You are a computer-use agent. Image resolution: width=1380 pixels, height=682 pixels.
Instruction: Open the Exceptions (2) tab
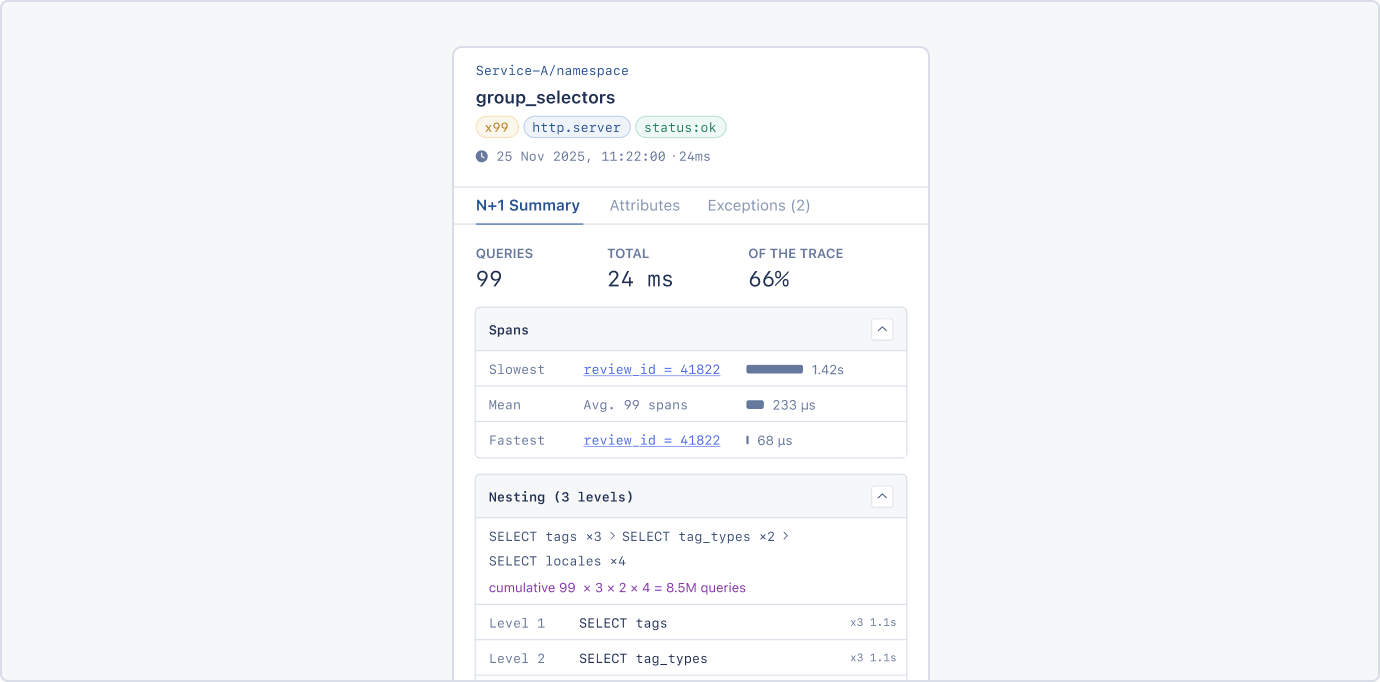point(759,205)
